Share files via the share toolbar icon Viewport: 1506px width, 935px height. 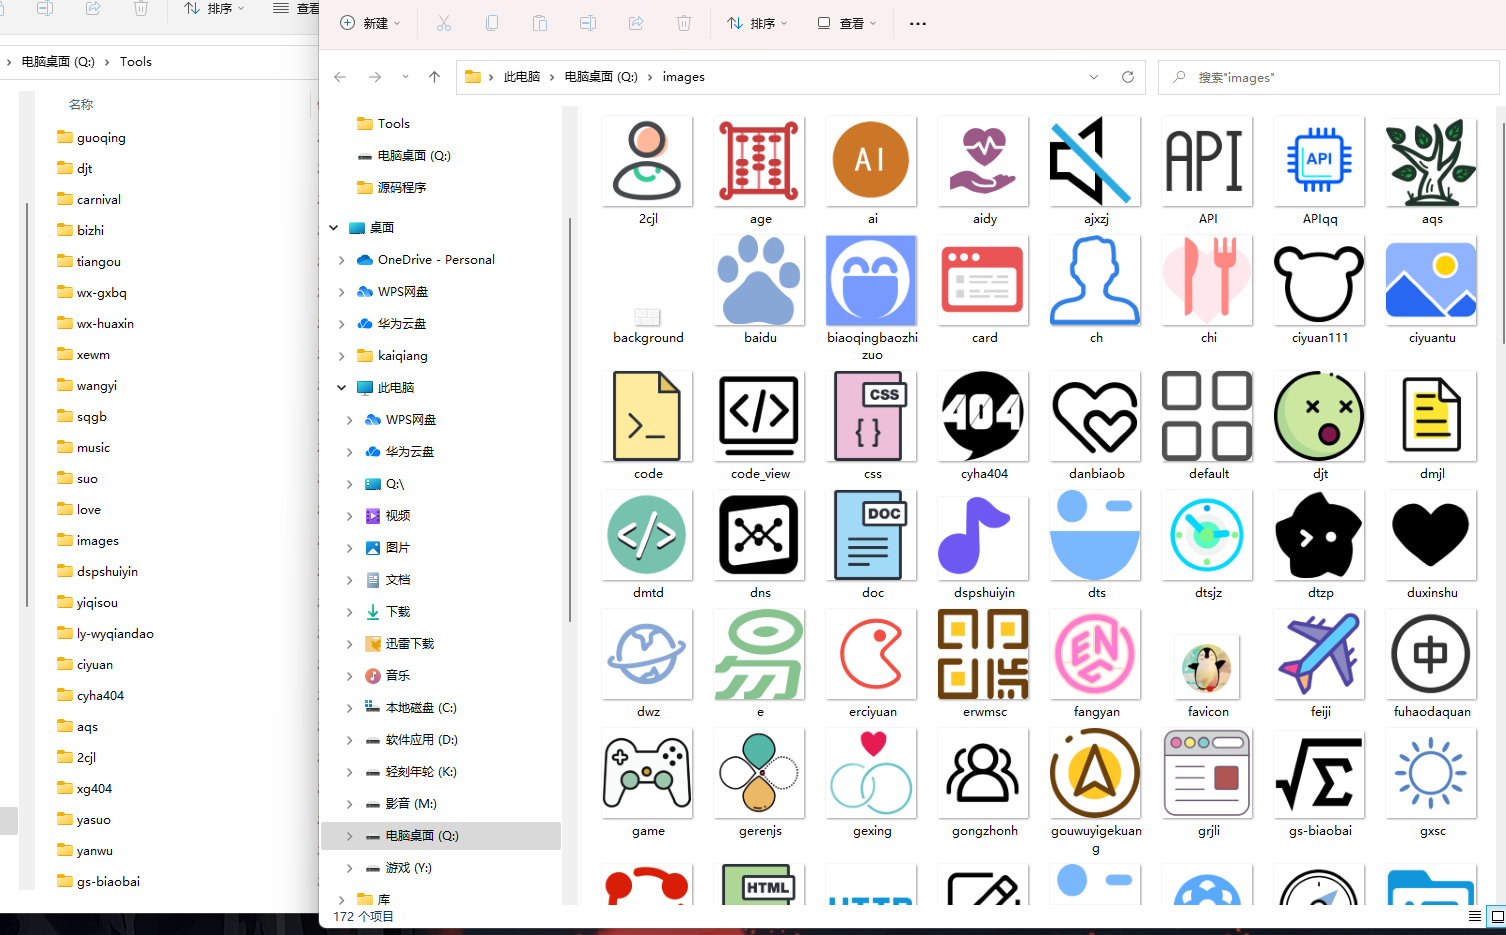pos(635,22)
